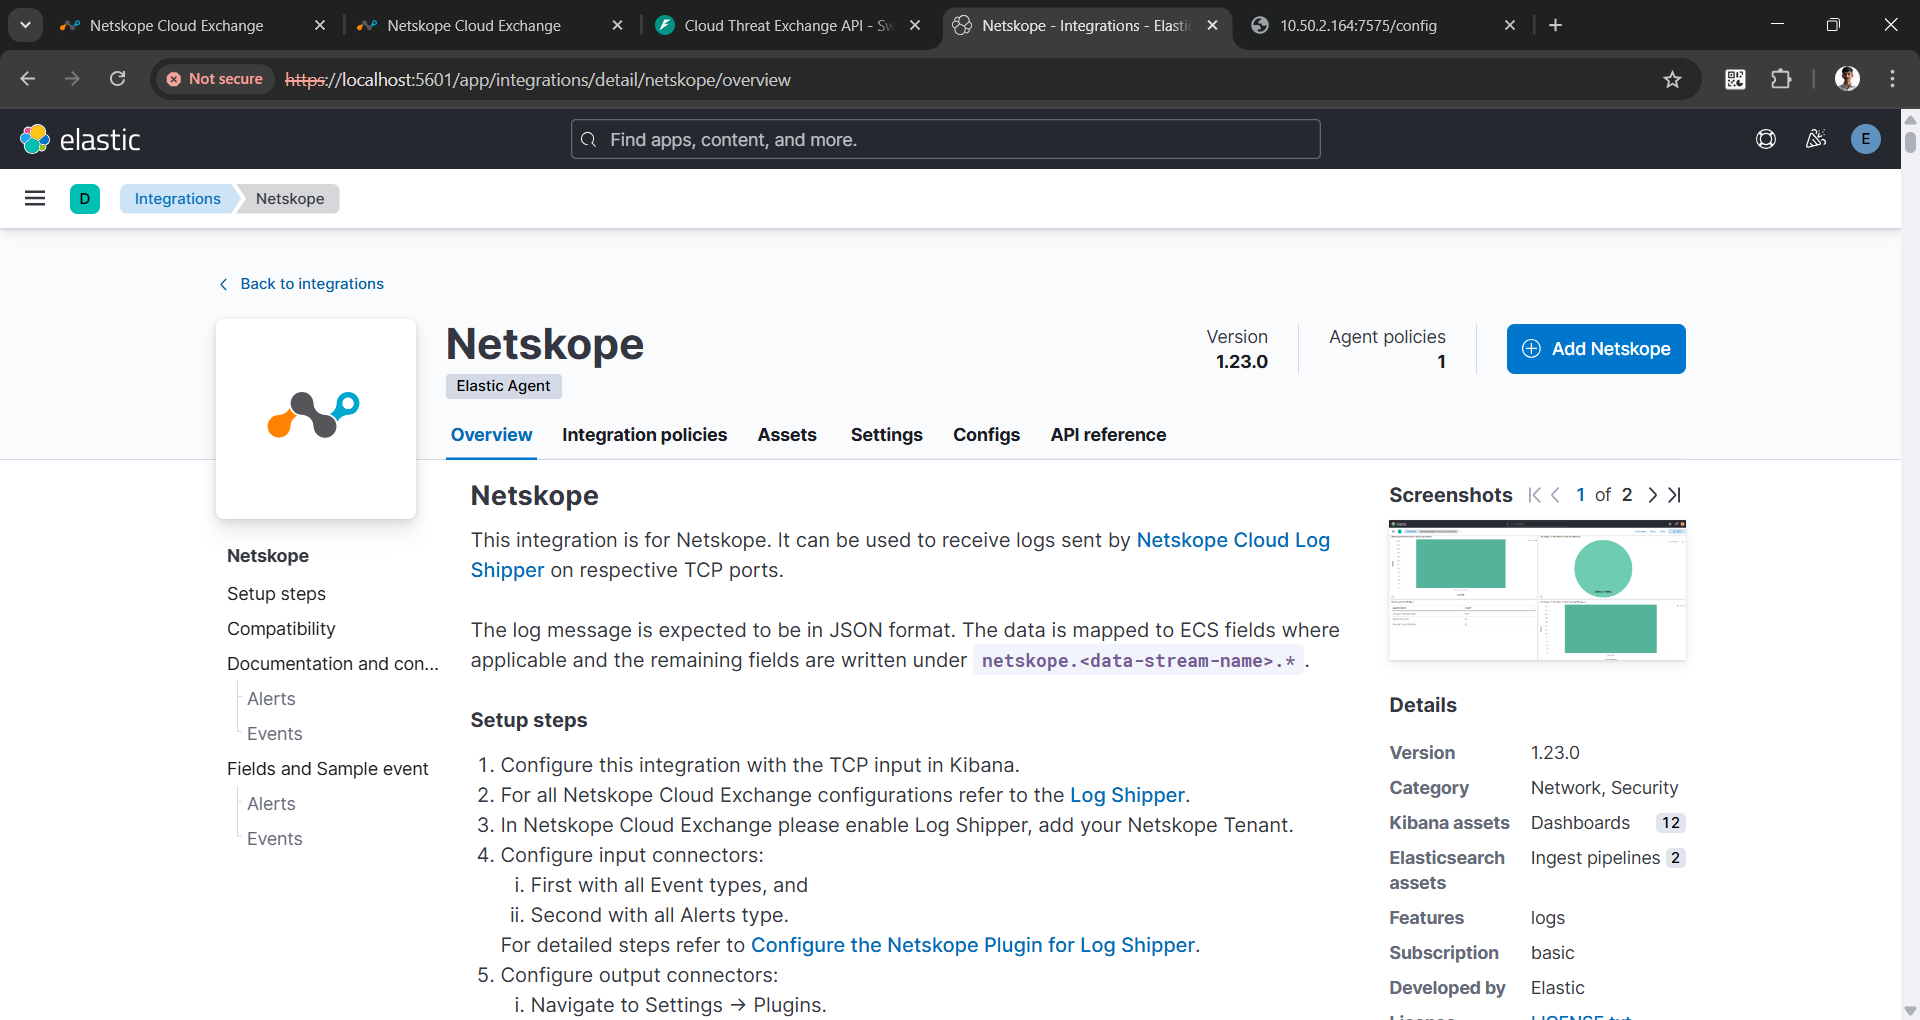
Task: Click the Integrations breadcrumb
Action: (177, 199)
